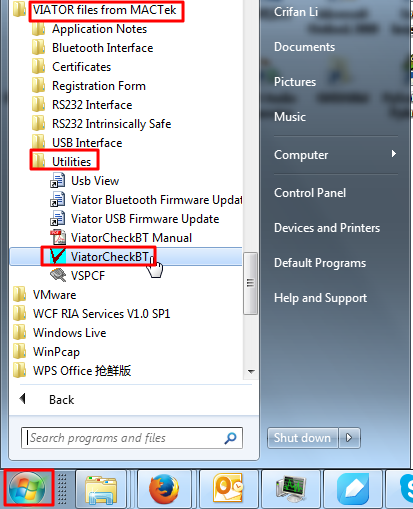Click the Usb View shortcut icon
The height and width of the screenshot is (509, 413).
58,180
